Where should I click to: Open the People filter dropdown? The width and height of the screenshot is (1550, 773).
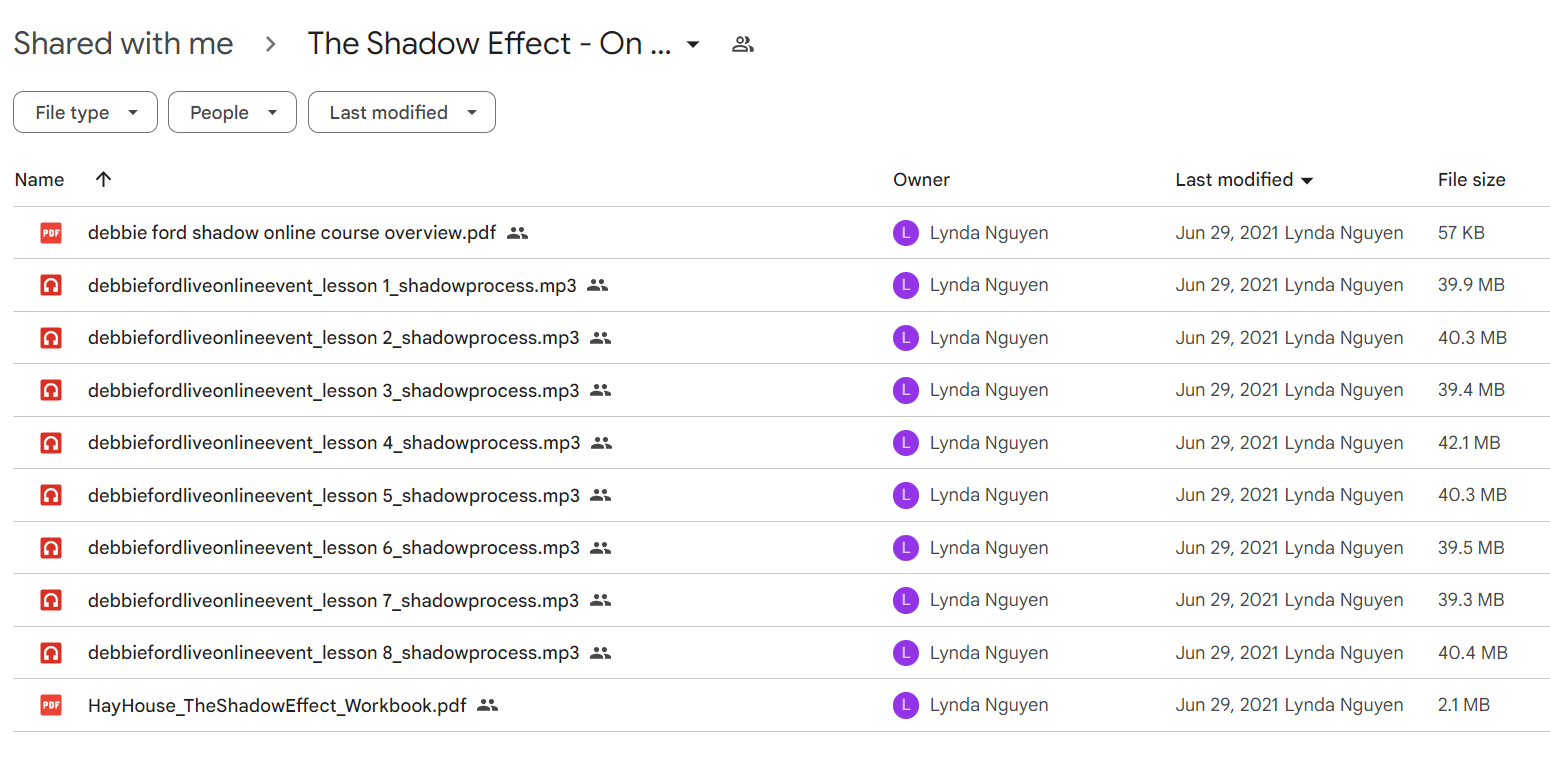[232, 112]
